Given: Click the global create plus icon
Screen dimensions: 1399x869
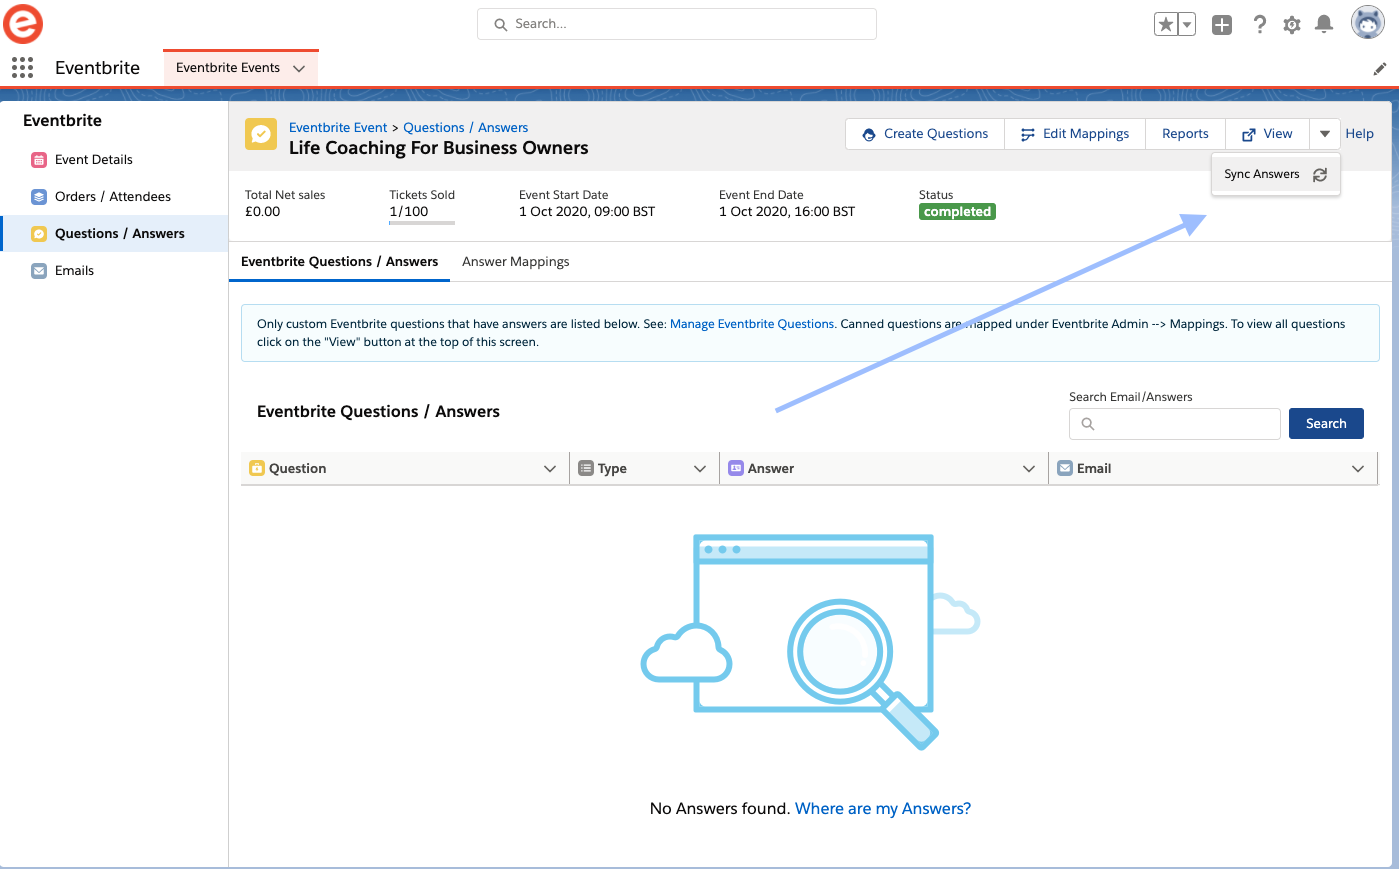Looking at the screenshot, I should click(x=1222, y=24).
